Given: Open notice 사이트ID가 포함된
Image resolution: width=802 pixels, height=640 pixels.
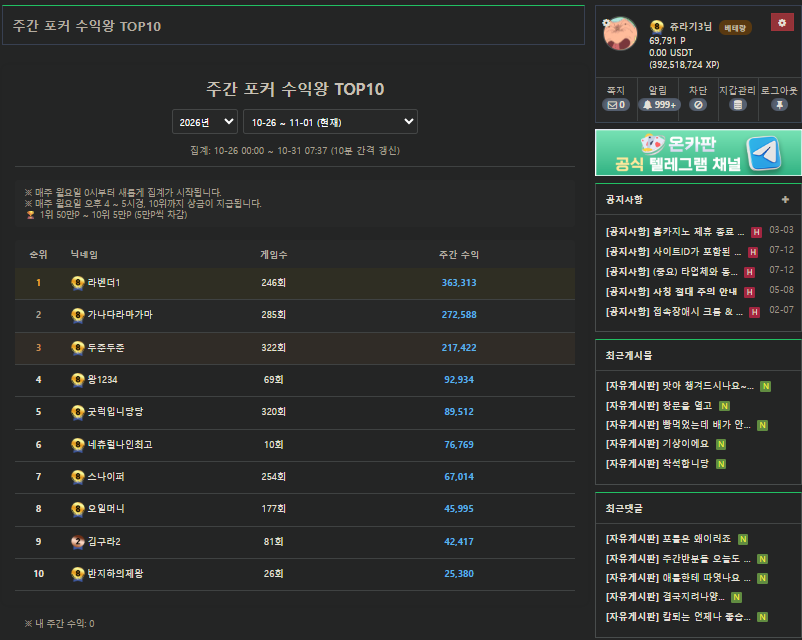Looking at the screenshot, I should (x=673, y=252).
